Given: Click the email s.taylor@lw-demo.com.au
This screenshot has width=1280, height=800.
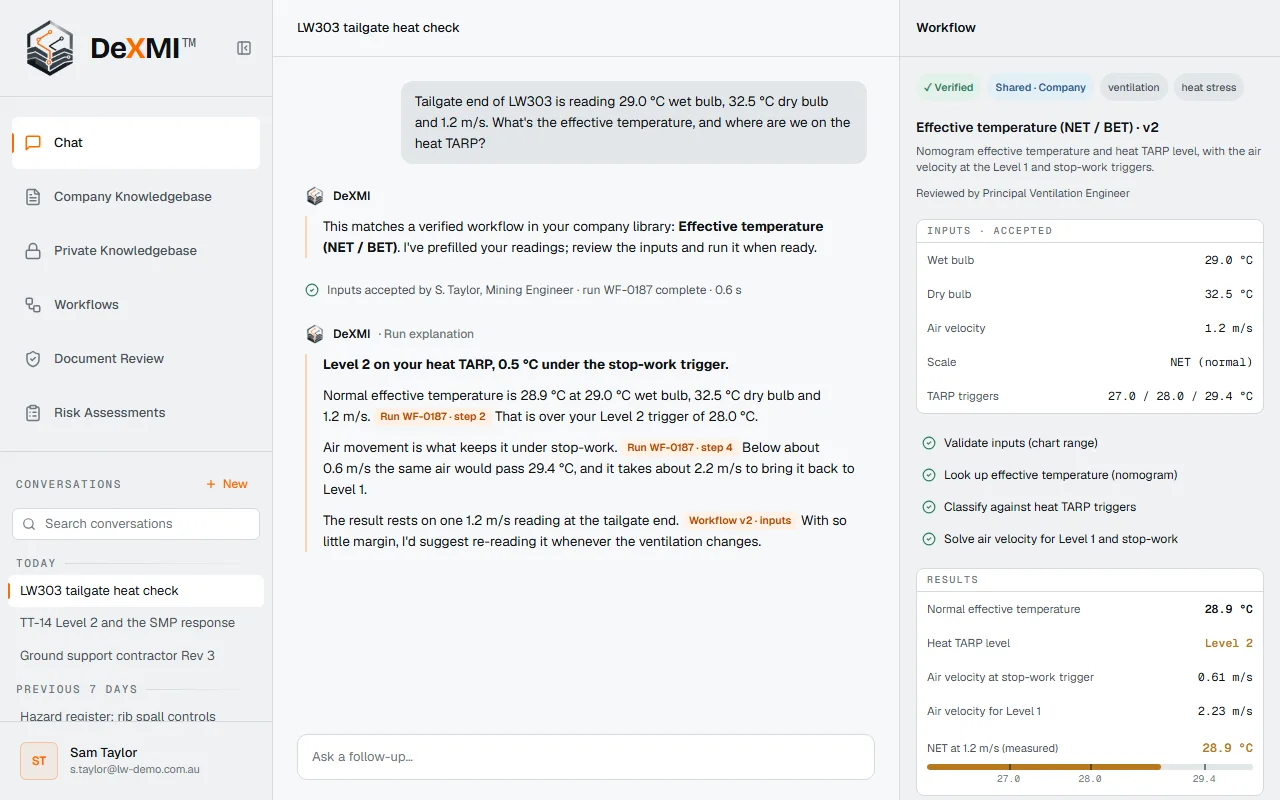Looking at the screenshot, I should (x=135, y=770).
